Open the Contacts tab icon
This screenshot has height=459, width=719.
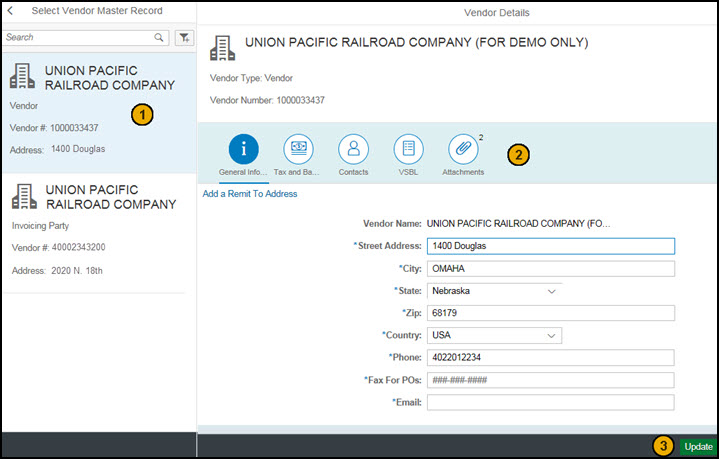[x=353, y=149]
